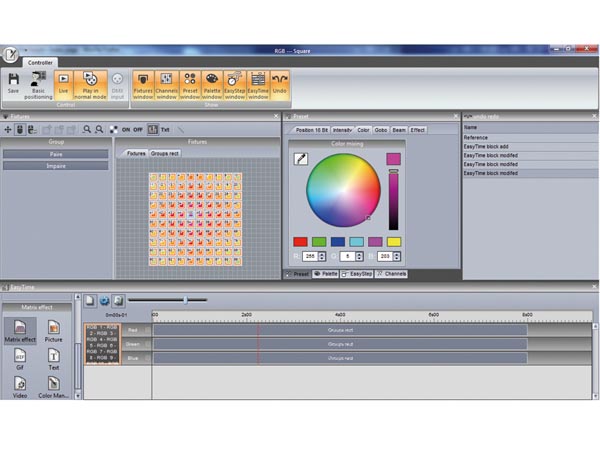
Task: Collapse the Fixtures panel title arrow
Action: click(5, 116)
